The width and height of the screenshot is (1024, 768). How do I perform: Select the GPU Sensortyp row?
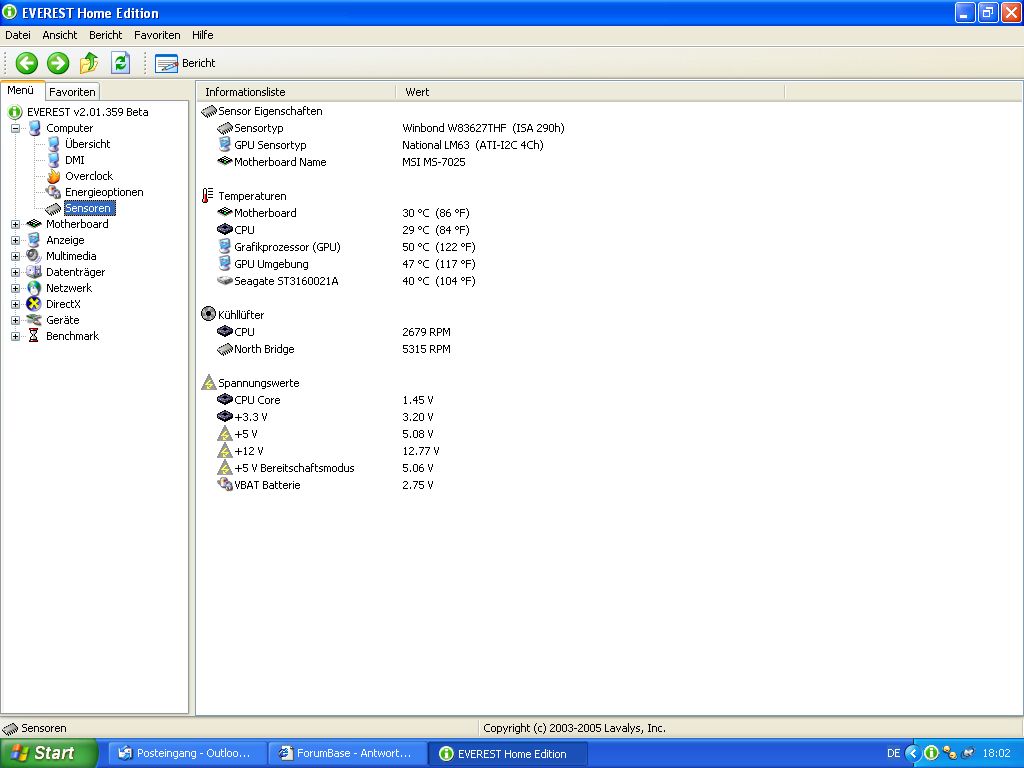pos(379,146)
